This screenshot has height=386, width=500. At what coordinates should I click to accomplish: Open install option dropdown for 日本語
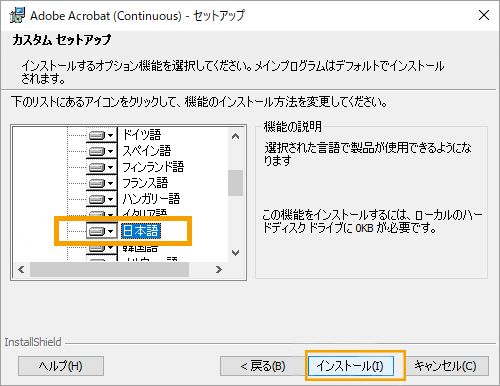click(x=102, y=231)
